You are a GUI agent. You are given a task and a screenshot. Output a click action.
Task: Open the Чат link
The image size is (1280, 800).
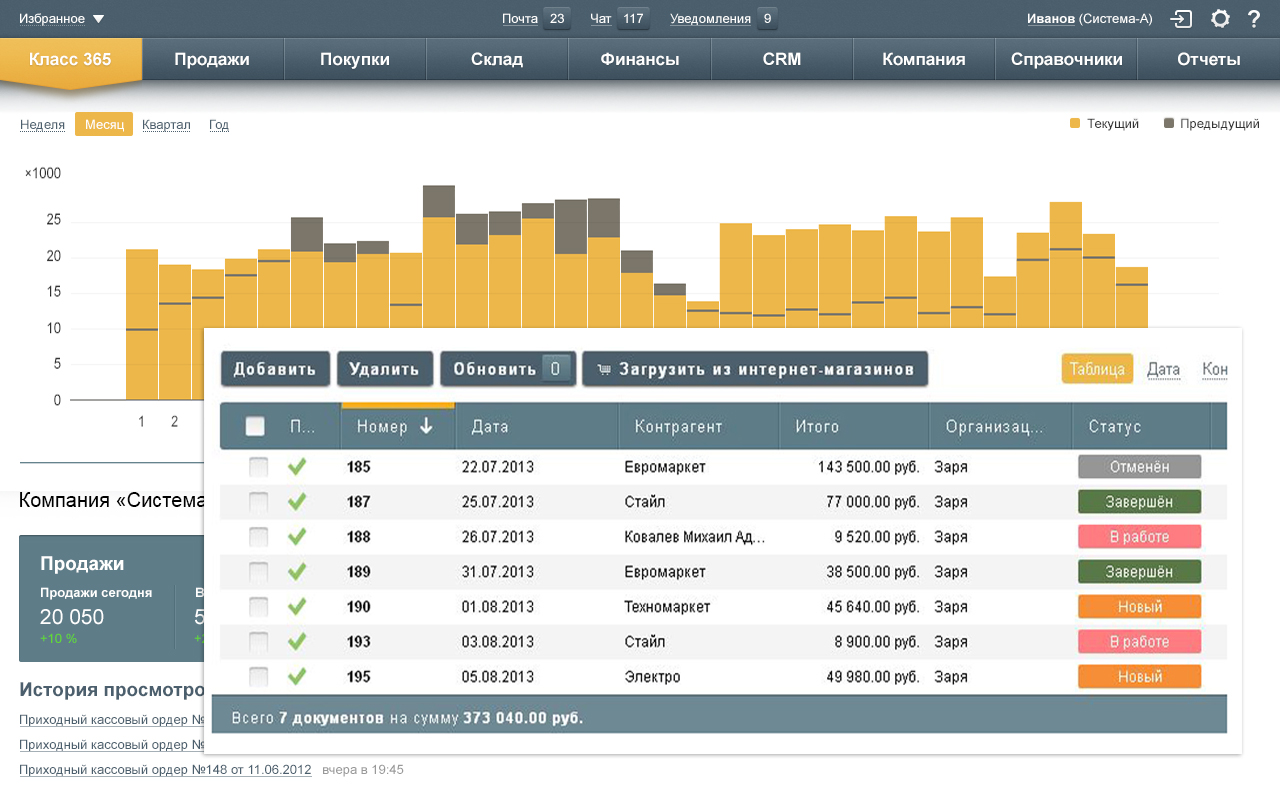[601, 19]
